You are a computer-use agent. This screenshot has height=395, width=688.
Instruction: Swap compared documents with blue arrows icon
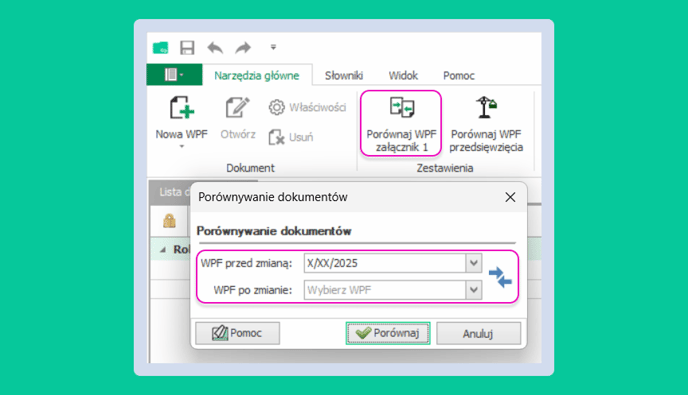click(500, 277)
